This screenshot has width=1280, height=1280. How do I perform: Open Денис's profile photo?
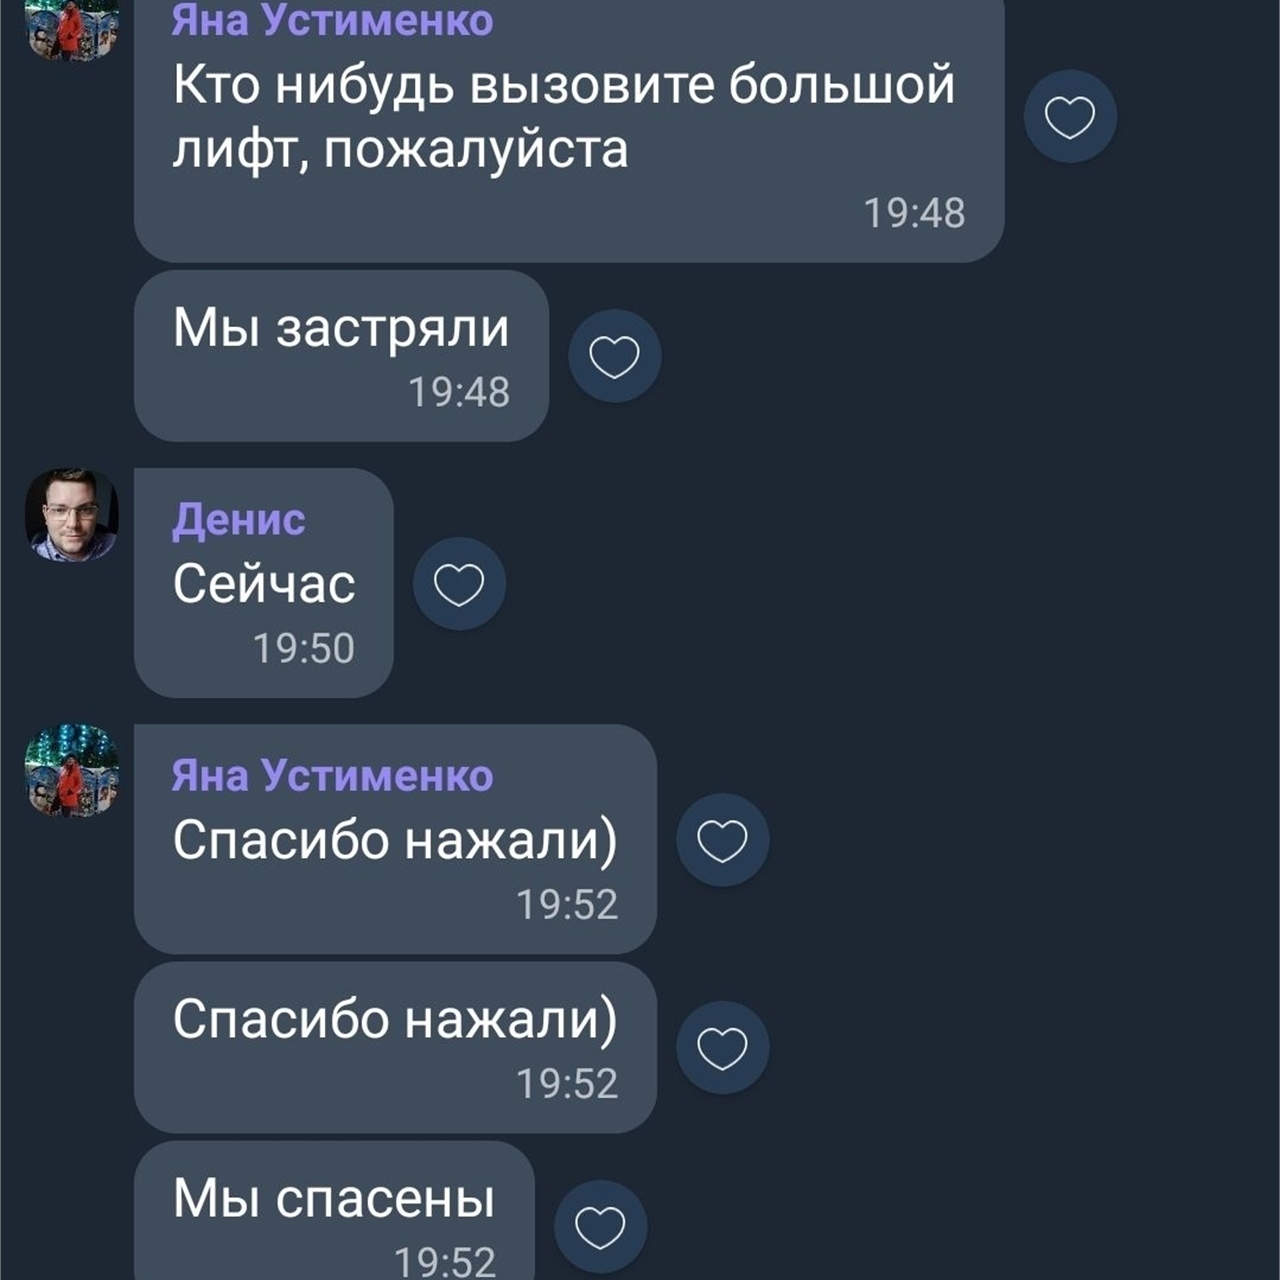(x=72, y=515)
